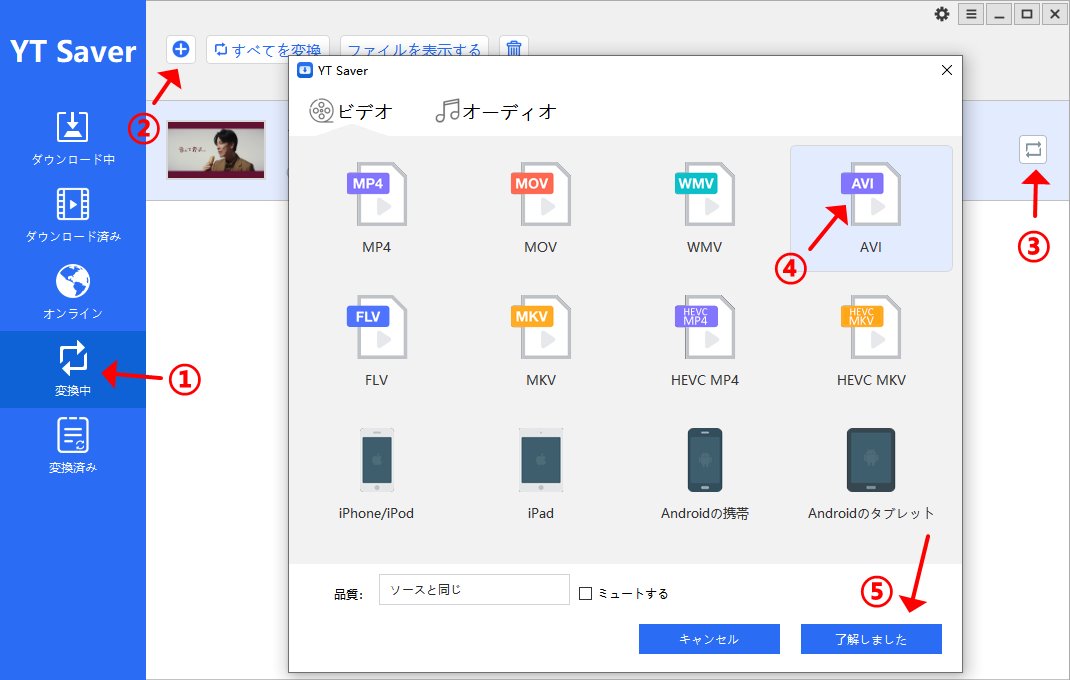The width and height of the screenshot is (1070, 680).
Task: Select the Androidの携帯 phone preset
Action: [x=705, y=460]
